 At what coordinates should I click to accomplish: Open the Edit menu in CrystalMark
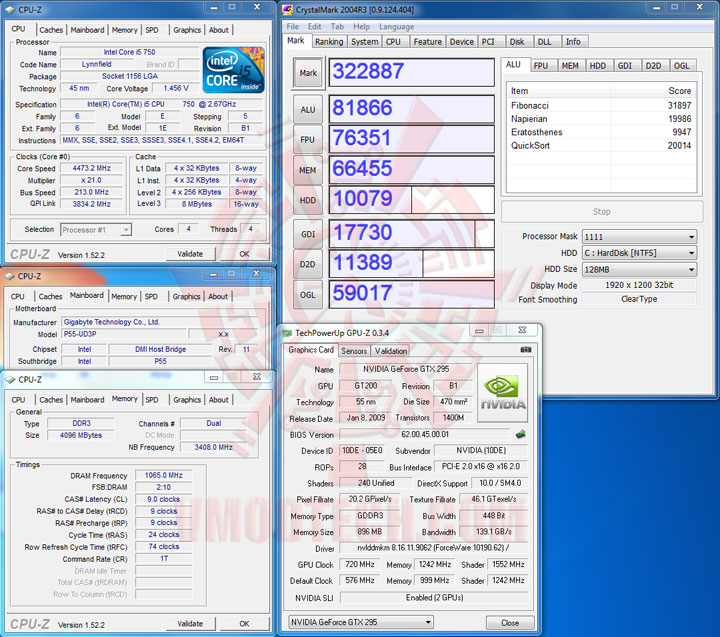315,27
